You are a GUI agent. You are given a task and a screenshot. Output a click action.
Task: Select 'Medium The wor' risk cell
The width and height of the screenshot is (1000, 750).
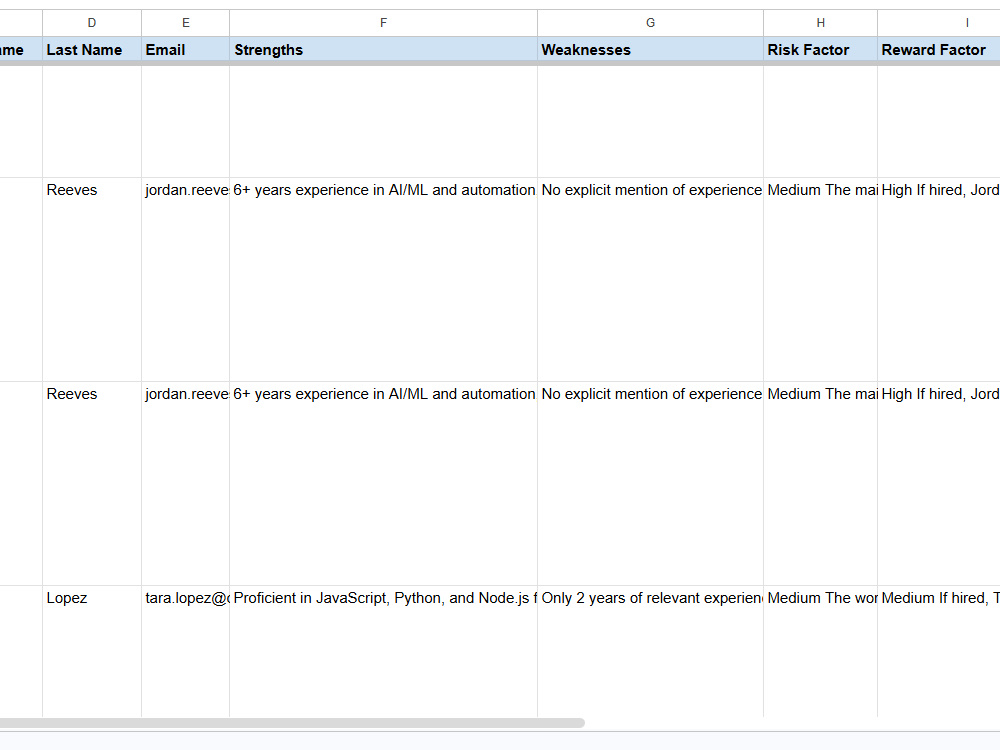tap(820, 651)
